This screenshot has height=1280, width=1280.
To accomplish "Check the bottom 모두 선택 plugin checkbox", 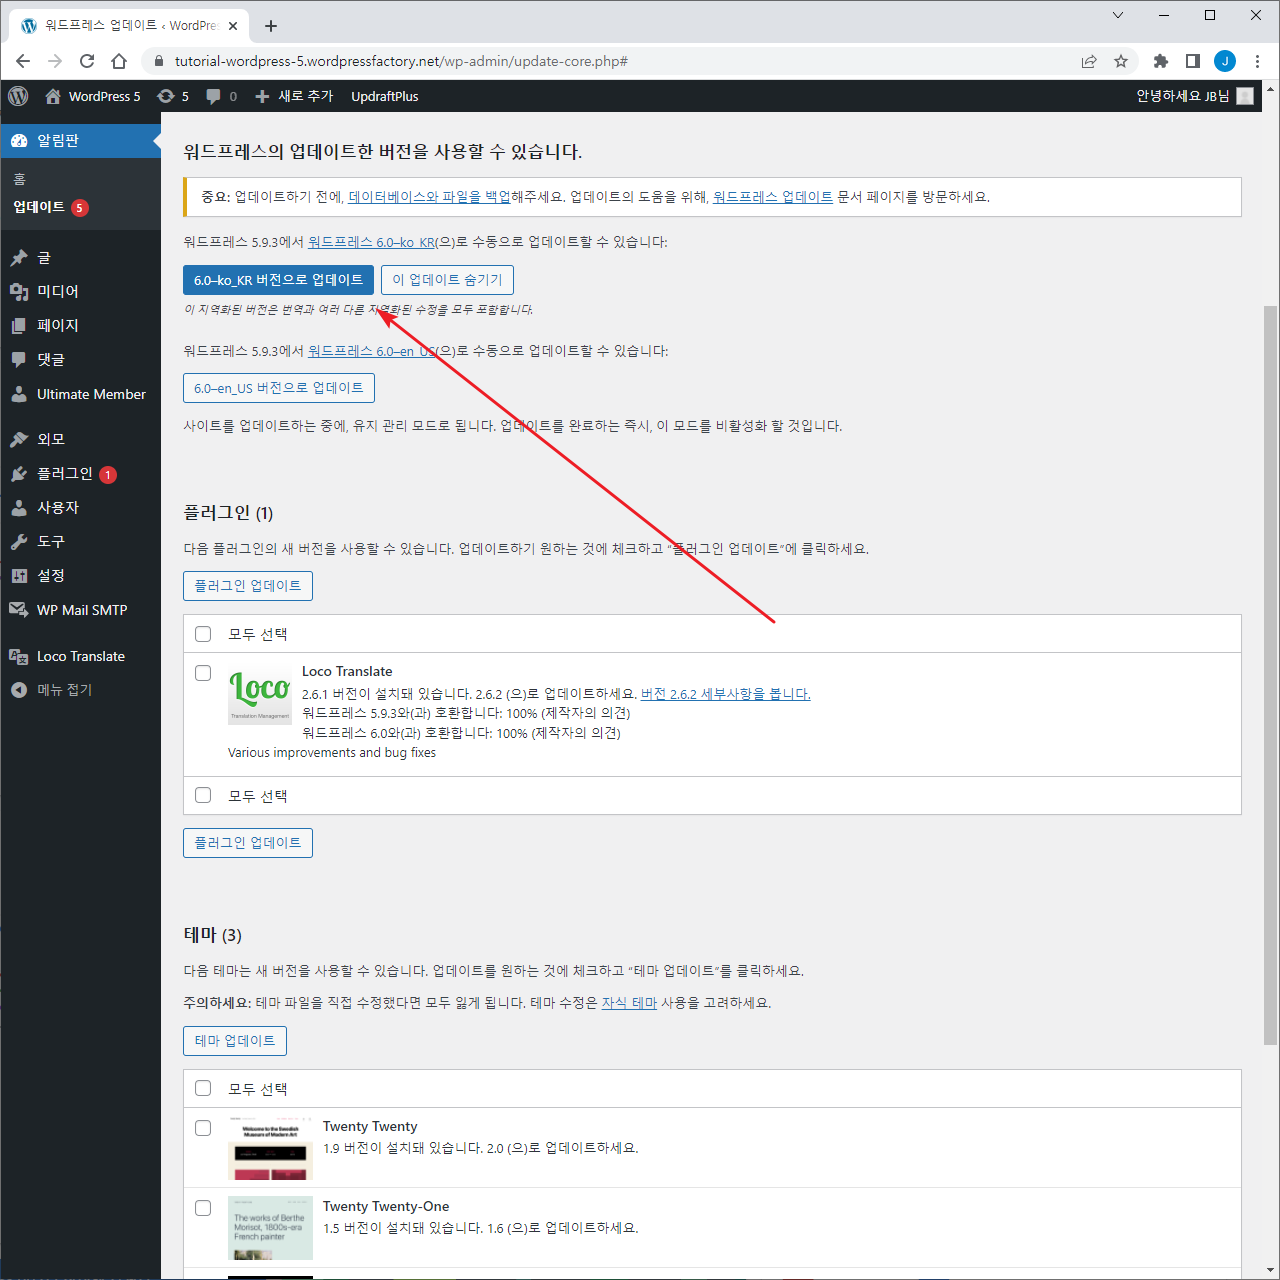I will [203, 795].
